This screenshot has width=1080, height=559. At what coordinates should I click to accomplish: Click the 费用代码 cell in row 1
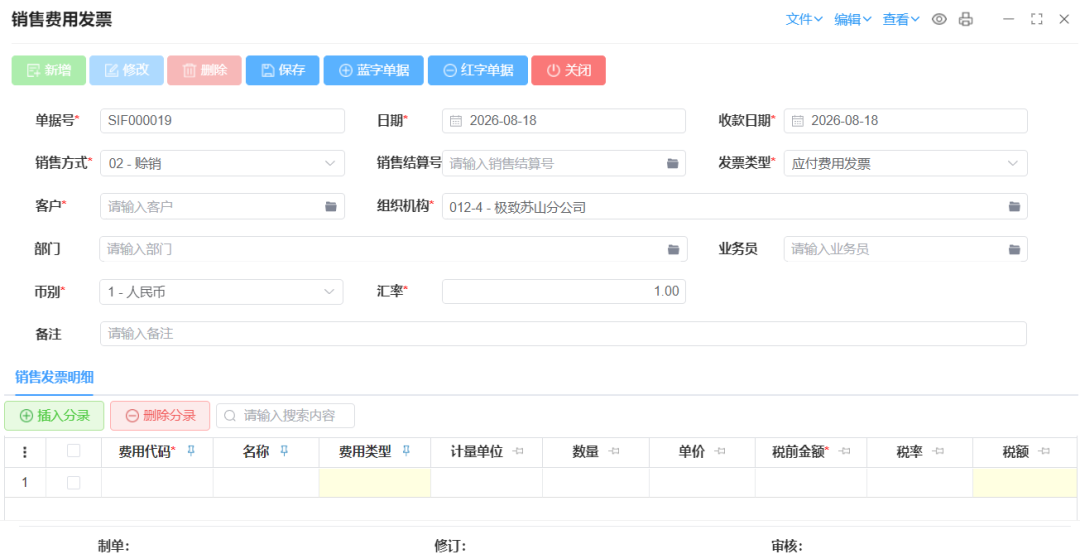pos(157,483)
